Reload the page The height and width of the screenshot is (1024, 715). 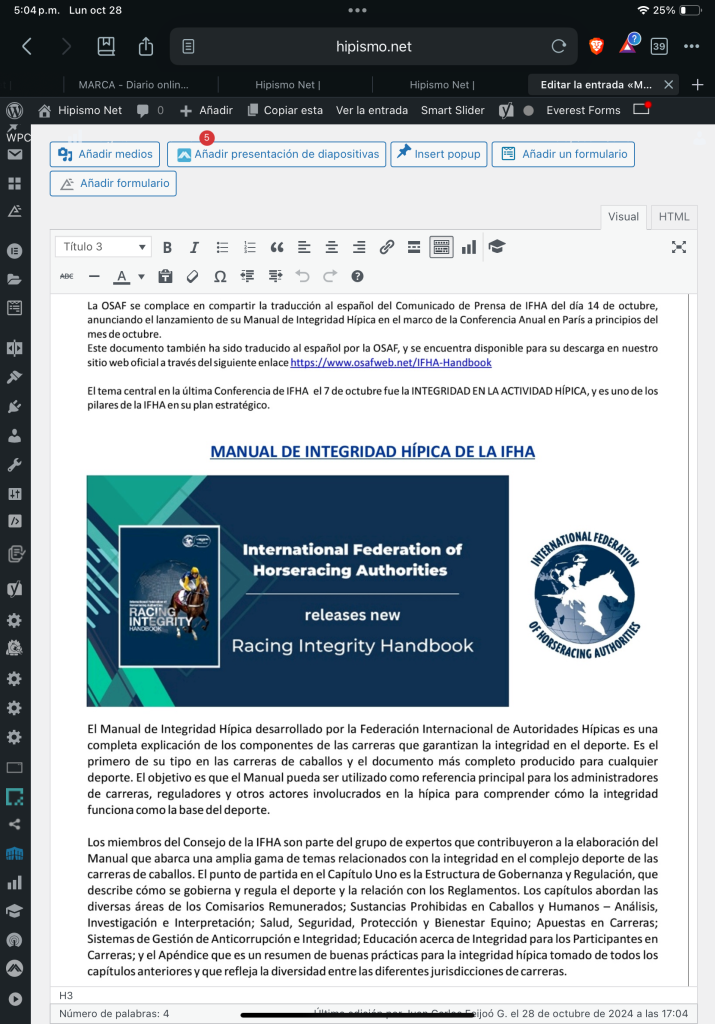click(x=558, y=46)
